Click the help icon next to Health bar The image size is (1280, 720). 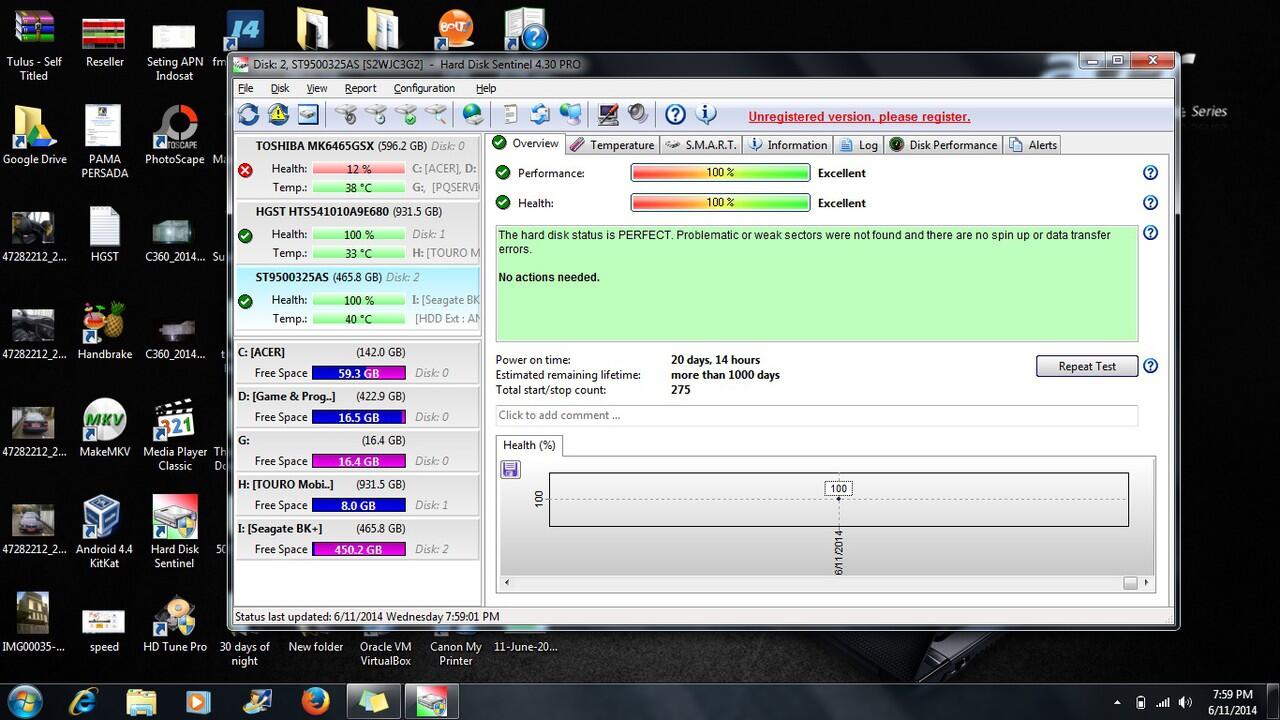point(1150,203)
